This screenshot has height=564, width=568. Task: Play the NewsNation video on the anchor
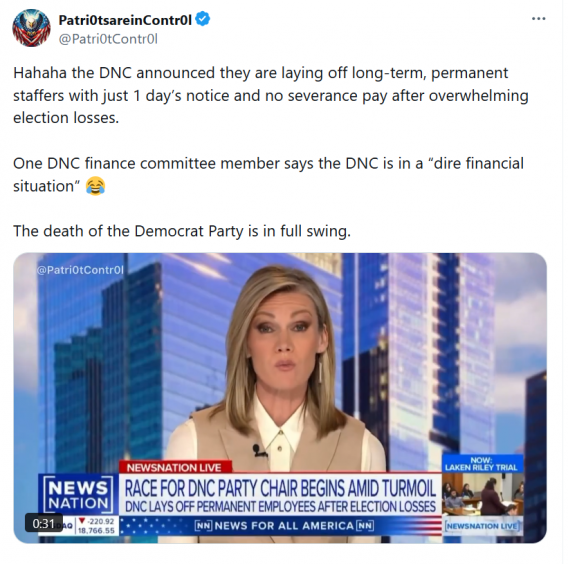tap(280, 362)
